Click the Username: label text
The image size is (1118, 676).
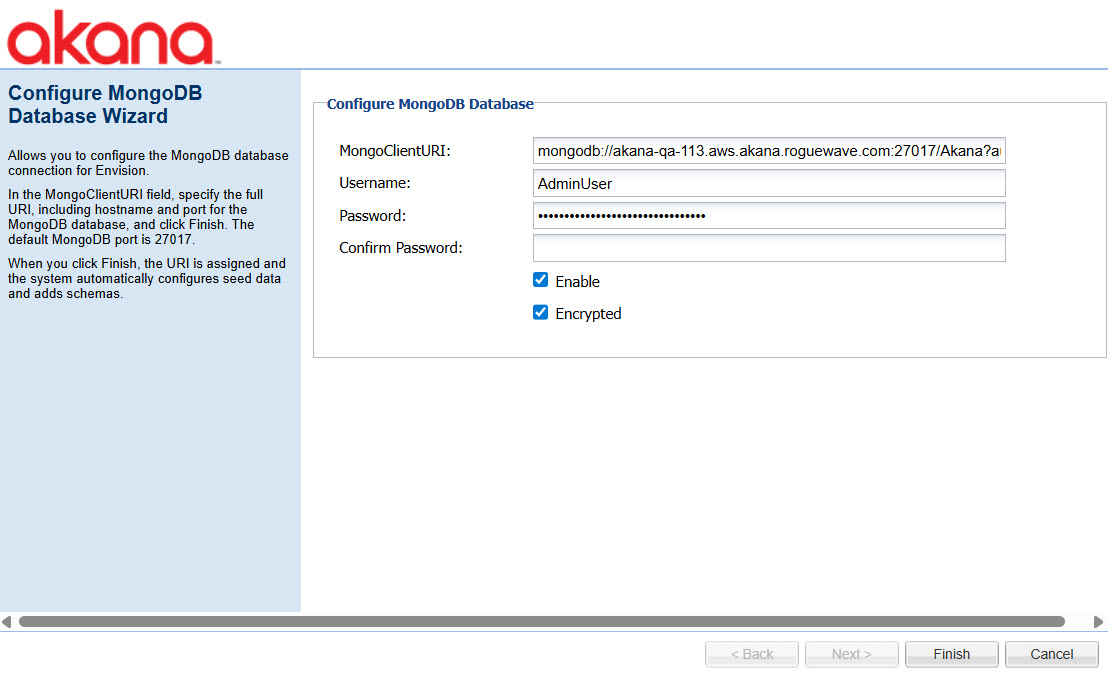375,183
